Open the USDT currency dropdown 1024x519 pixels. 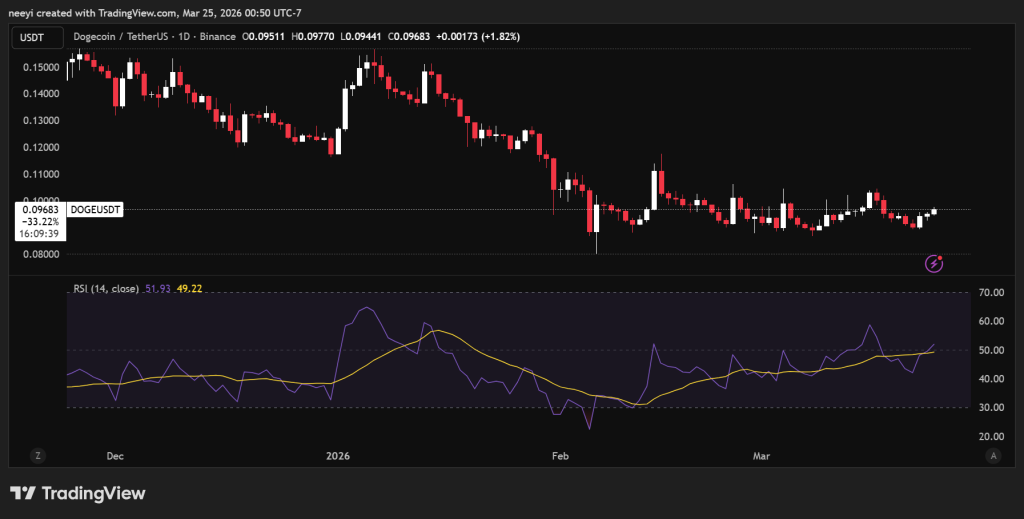point(34,37)
